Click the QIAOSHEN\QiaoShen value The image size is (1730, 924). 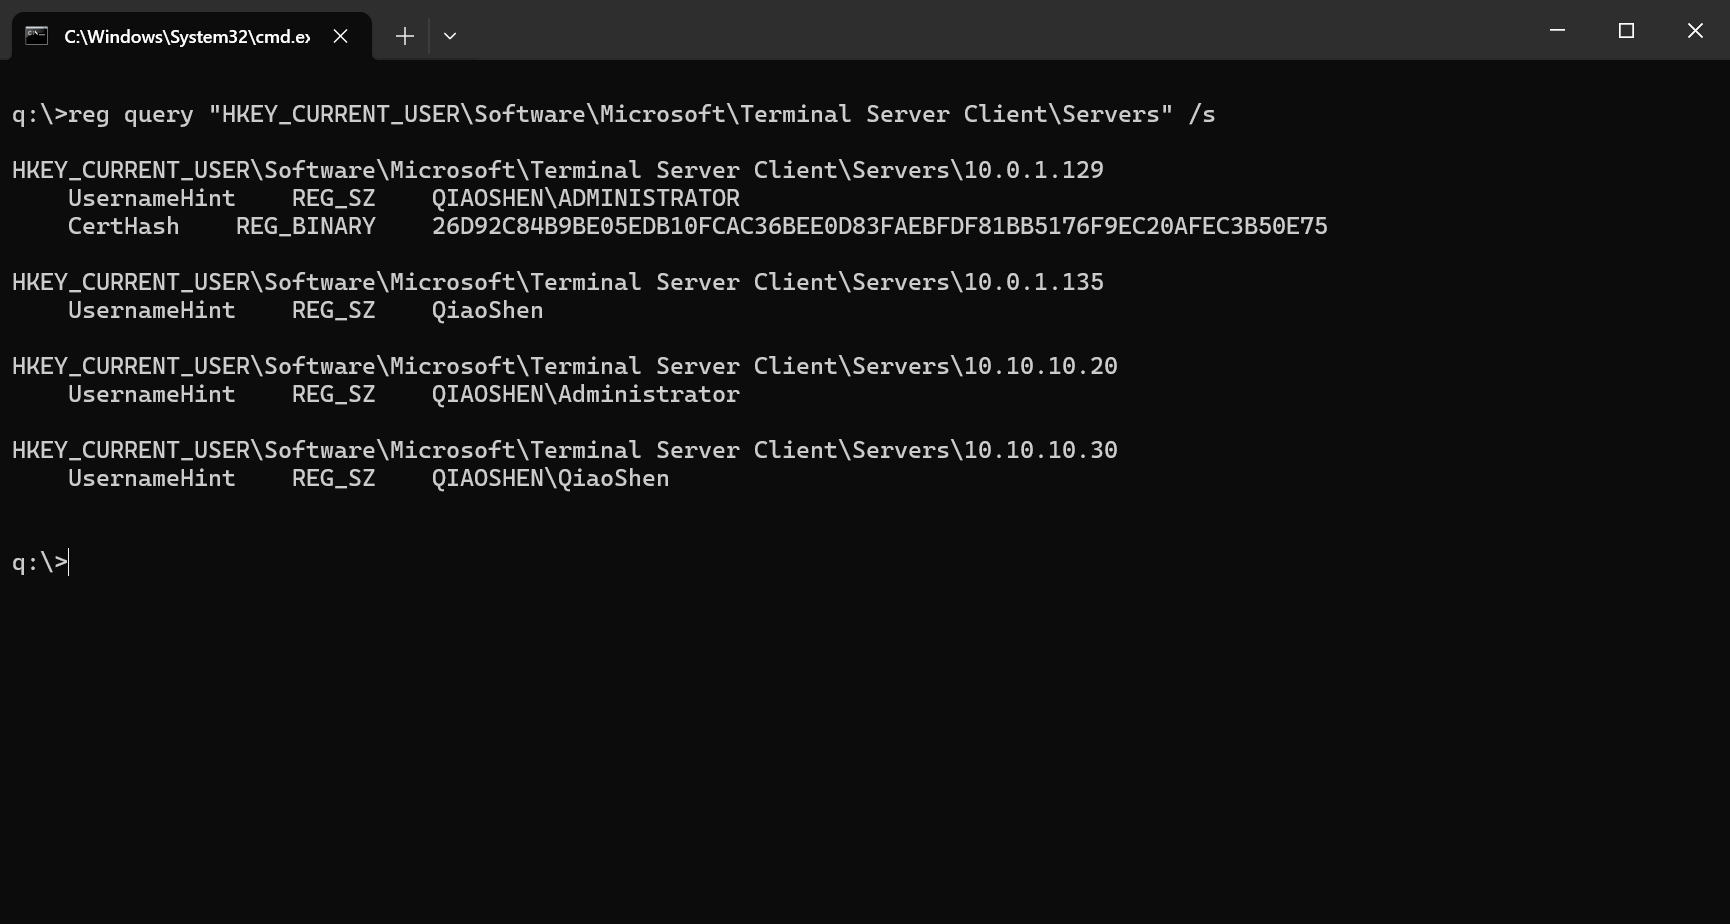coord(550,478)
